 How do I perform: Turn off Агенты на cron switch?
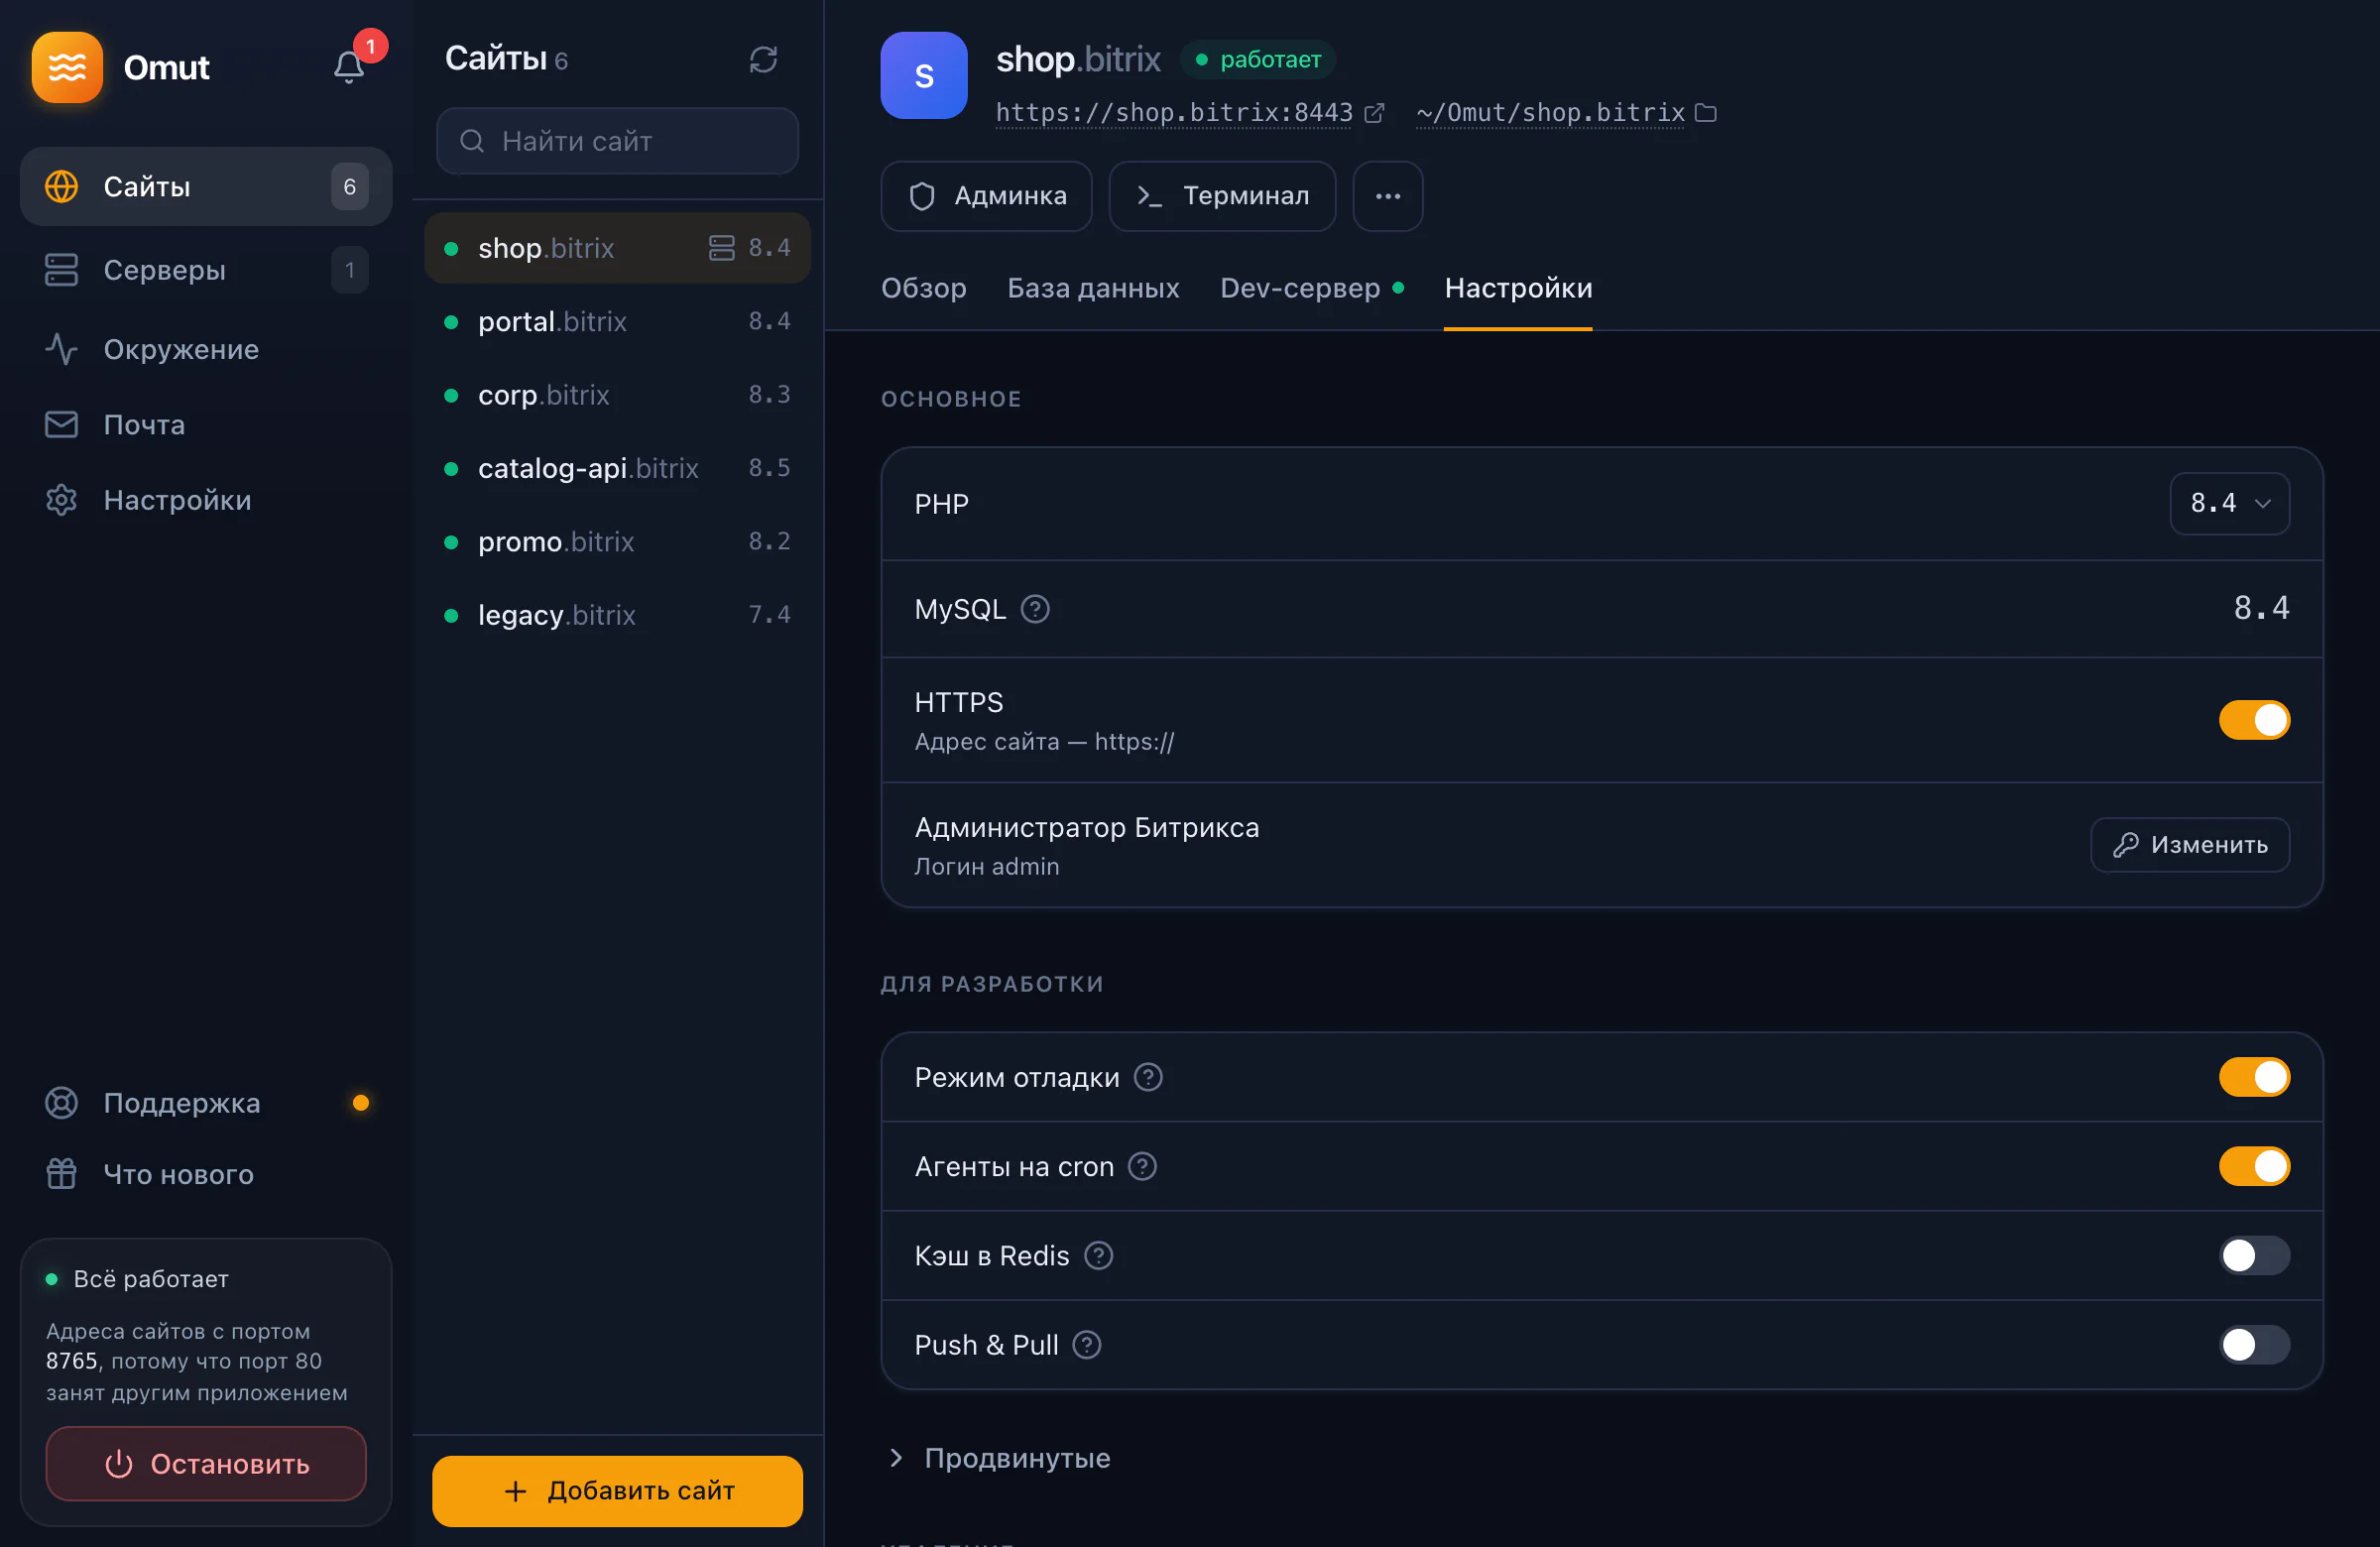(x=2253, y=1166)
